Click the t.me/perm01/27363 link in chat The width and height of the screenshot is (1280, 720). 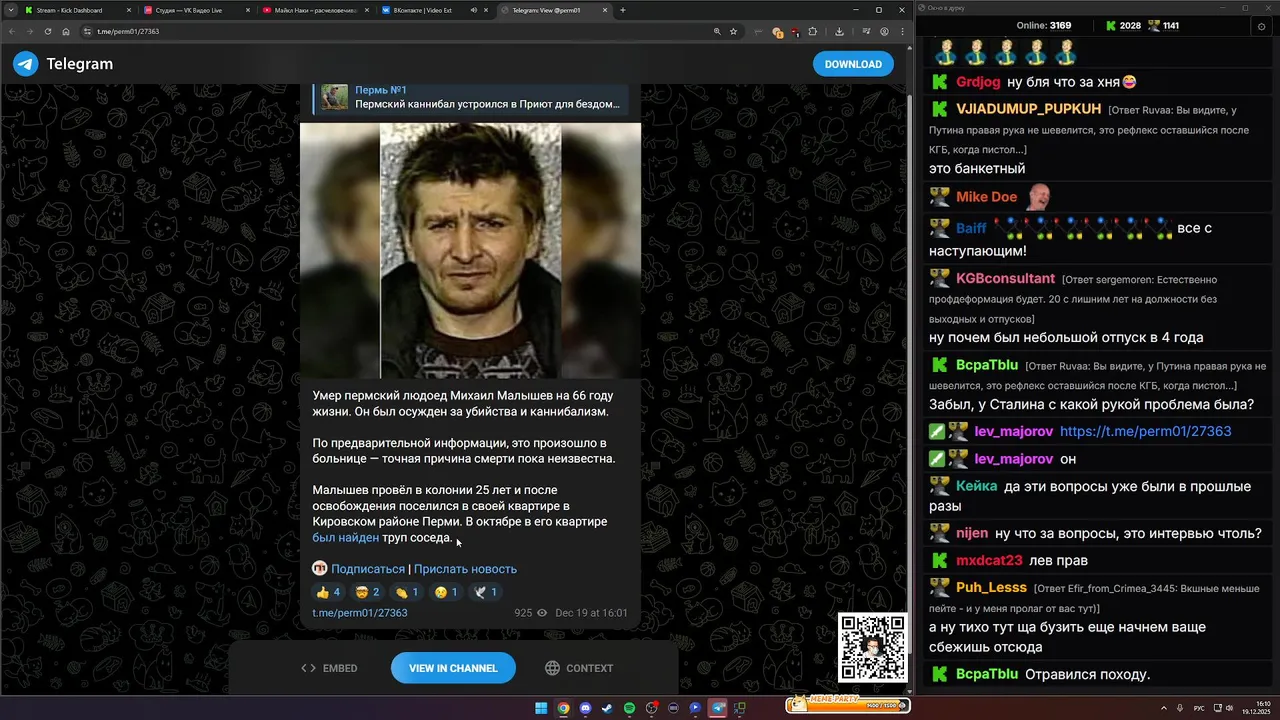[1145, 431]
